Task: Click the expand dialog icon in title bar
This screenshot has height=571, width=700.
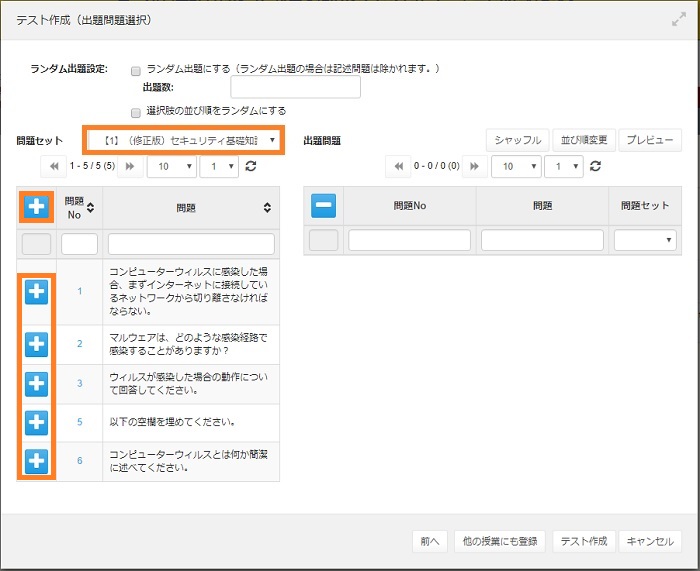Action: click(x=679, y=19)
